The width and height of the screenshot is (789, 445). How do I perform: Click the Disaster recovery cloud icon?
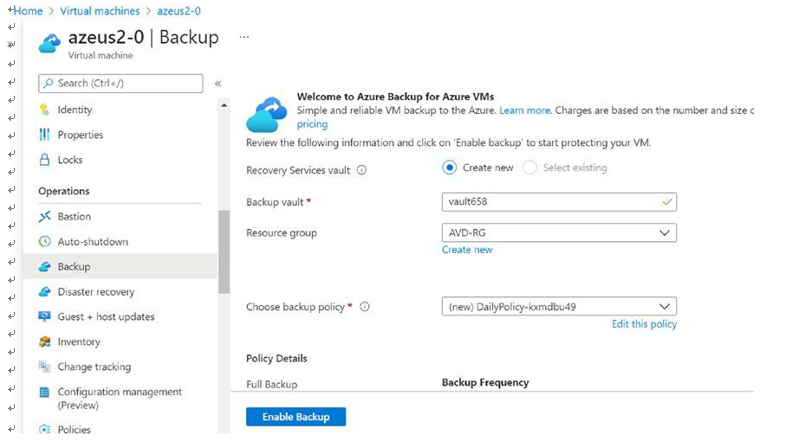(44, 291)
